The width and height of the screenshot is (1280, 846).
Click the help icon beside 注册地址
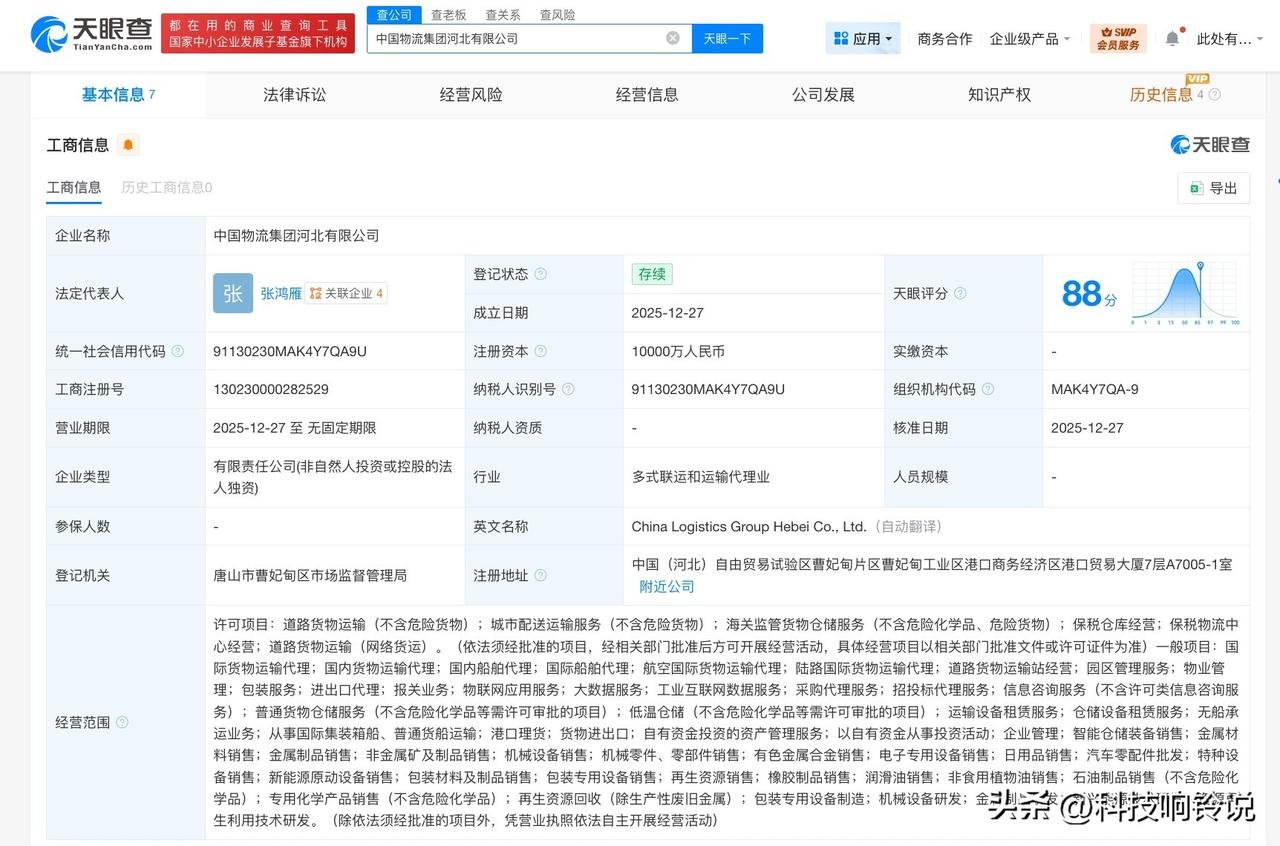click(x=540, y=575)
